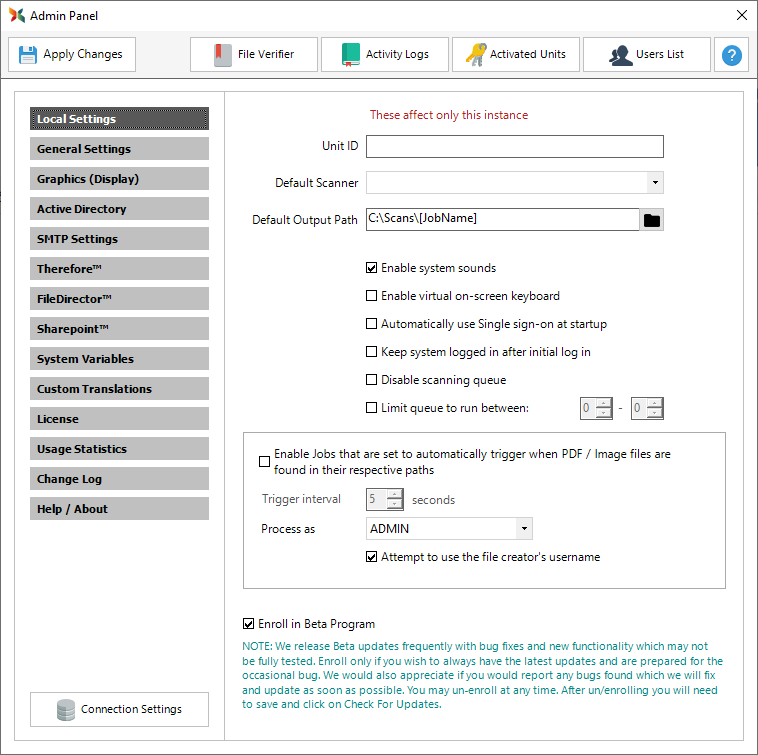This screenshot has width=758, height=755.
Task: Expand the Default Scanner dropdown
Action: coord(654,182)
